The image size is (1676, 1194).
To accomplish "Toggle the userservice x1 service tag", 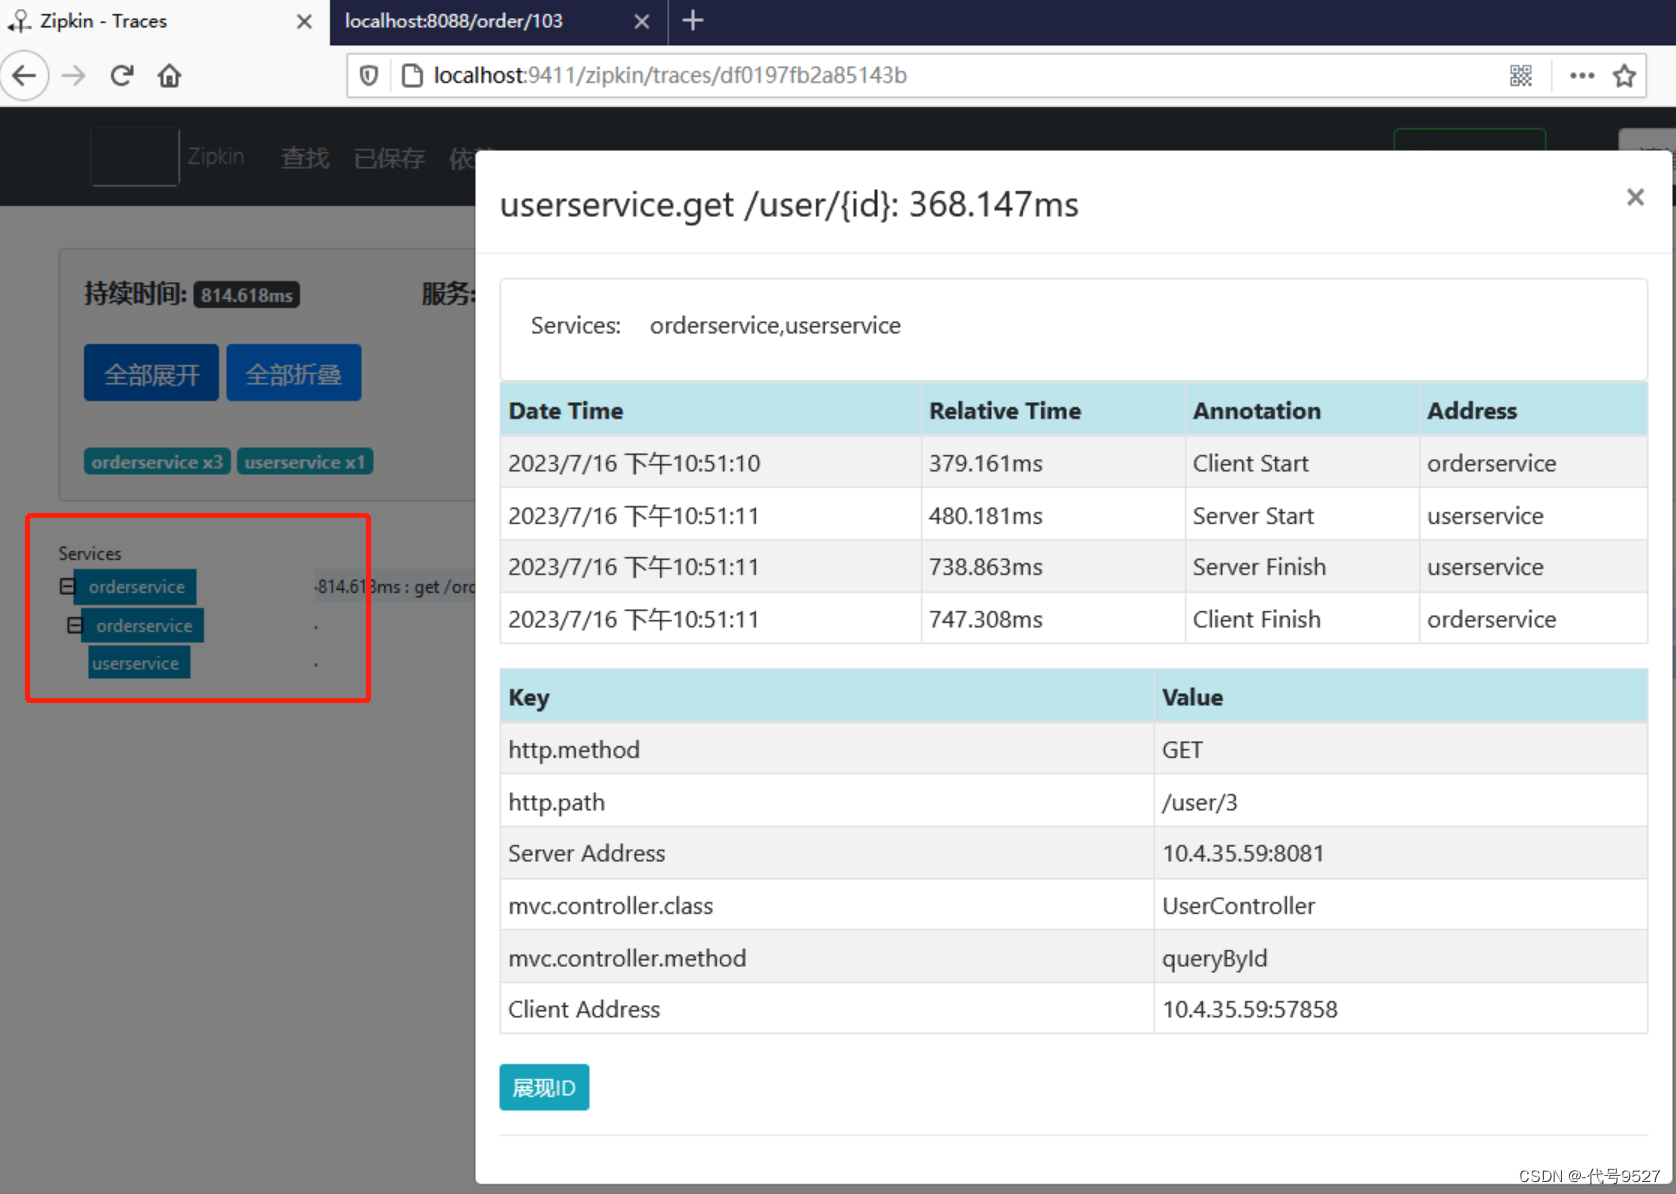I will (305, 461).
